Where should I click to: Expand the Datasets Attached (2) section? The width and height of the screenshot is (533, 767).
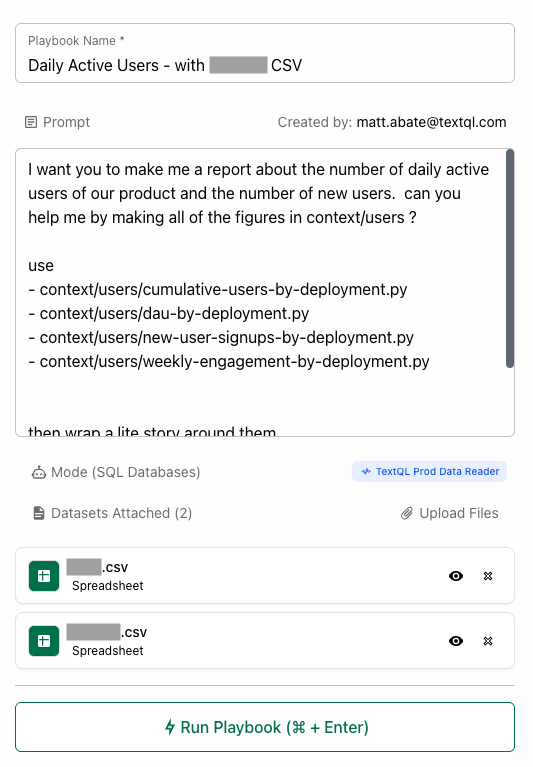pyautogui.click(x=112, y=513)
